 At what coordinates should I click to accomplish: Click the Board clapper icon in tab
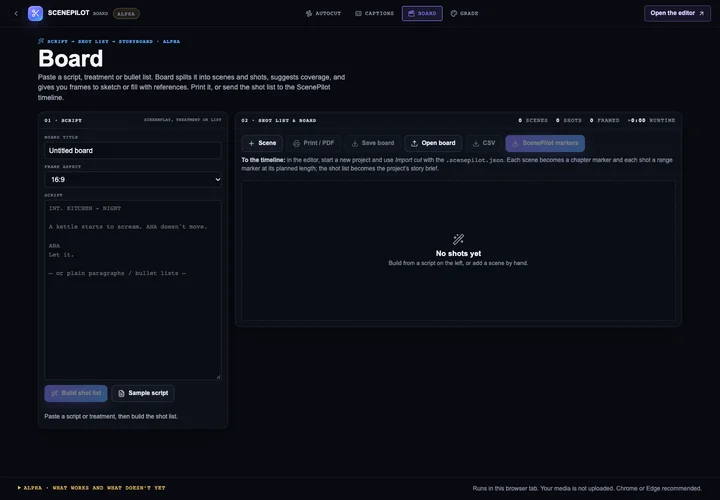pos(411,13)
